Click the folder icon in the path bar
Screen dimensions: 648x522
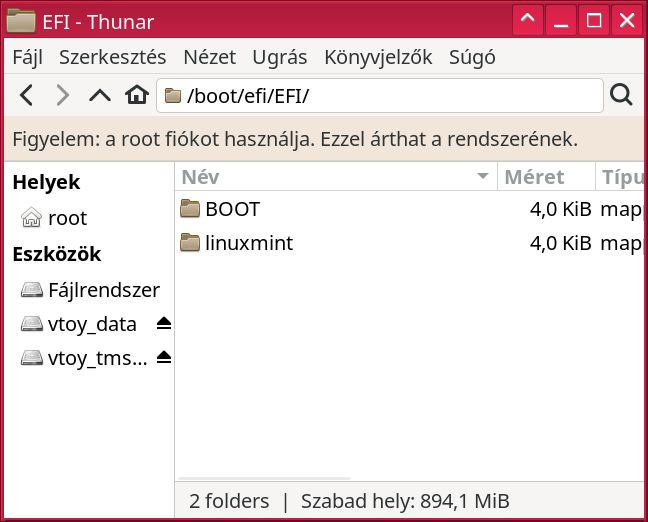(173, 95)
